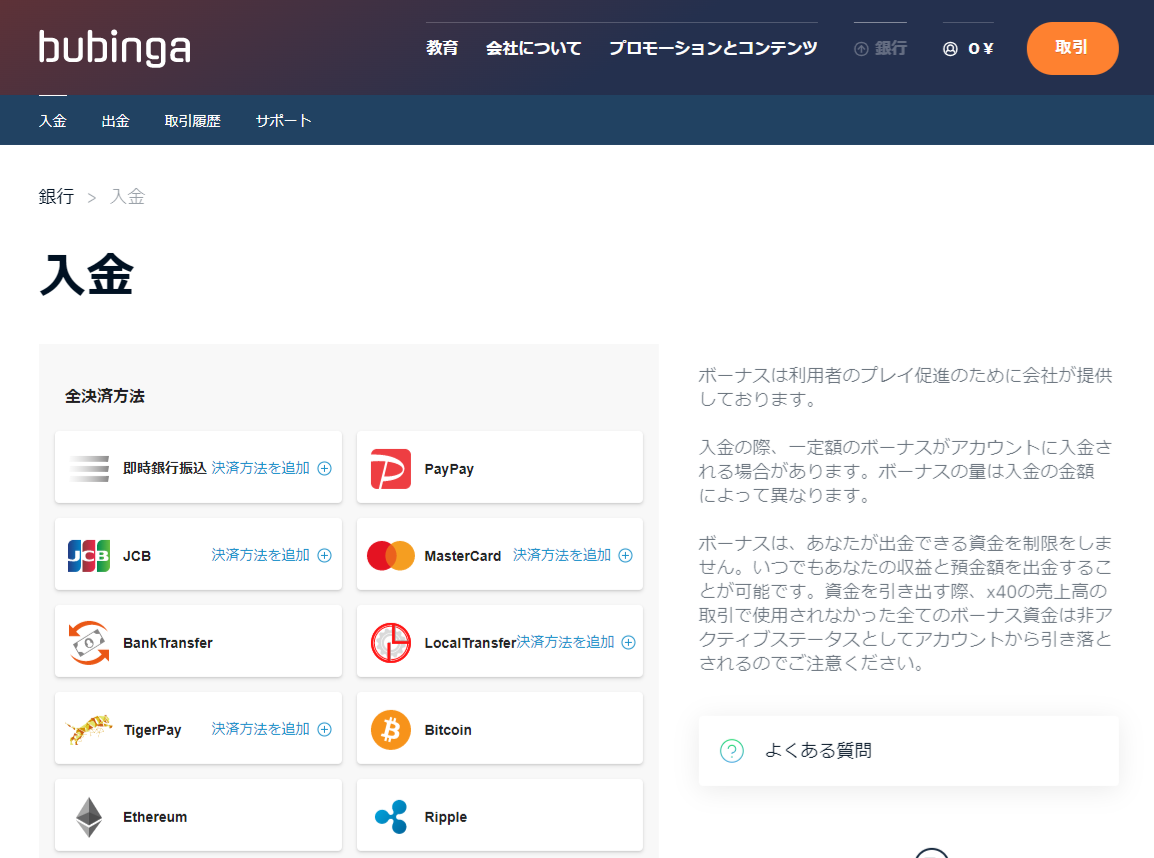Image resolution: width=1154 pixels, height=858 pixels.
Task: Click the LocalTransfer icon
Action: pyautogui.click(x=391, y=642)
